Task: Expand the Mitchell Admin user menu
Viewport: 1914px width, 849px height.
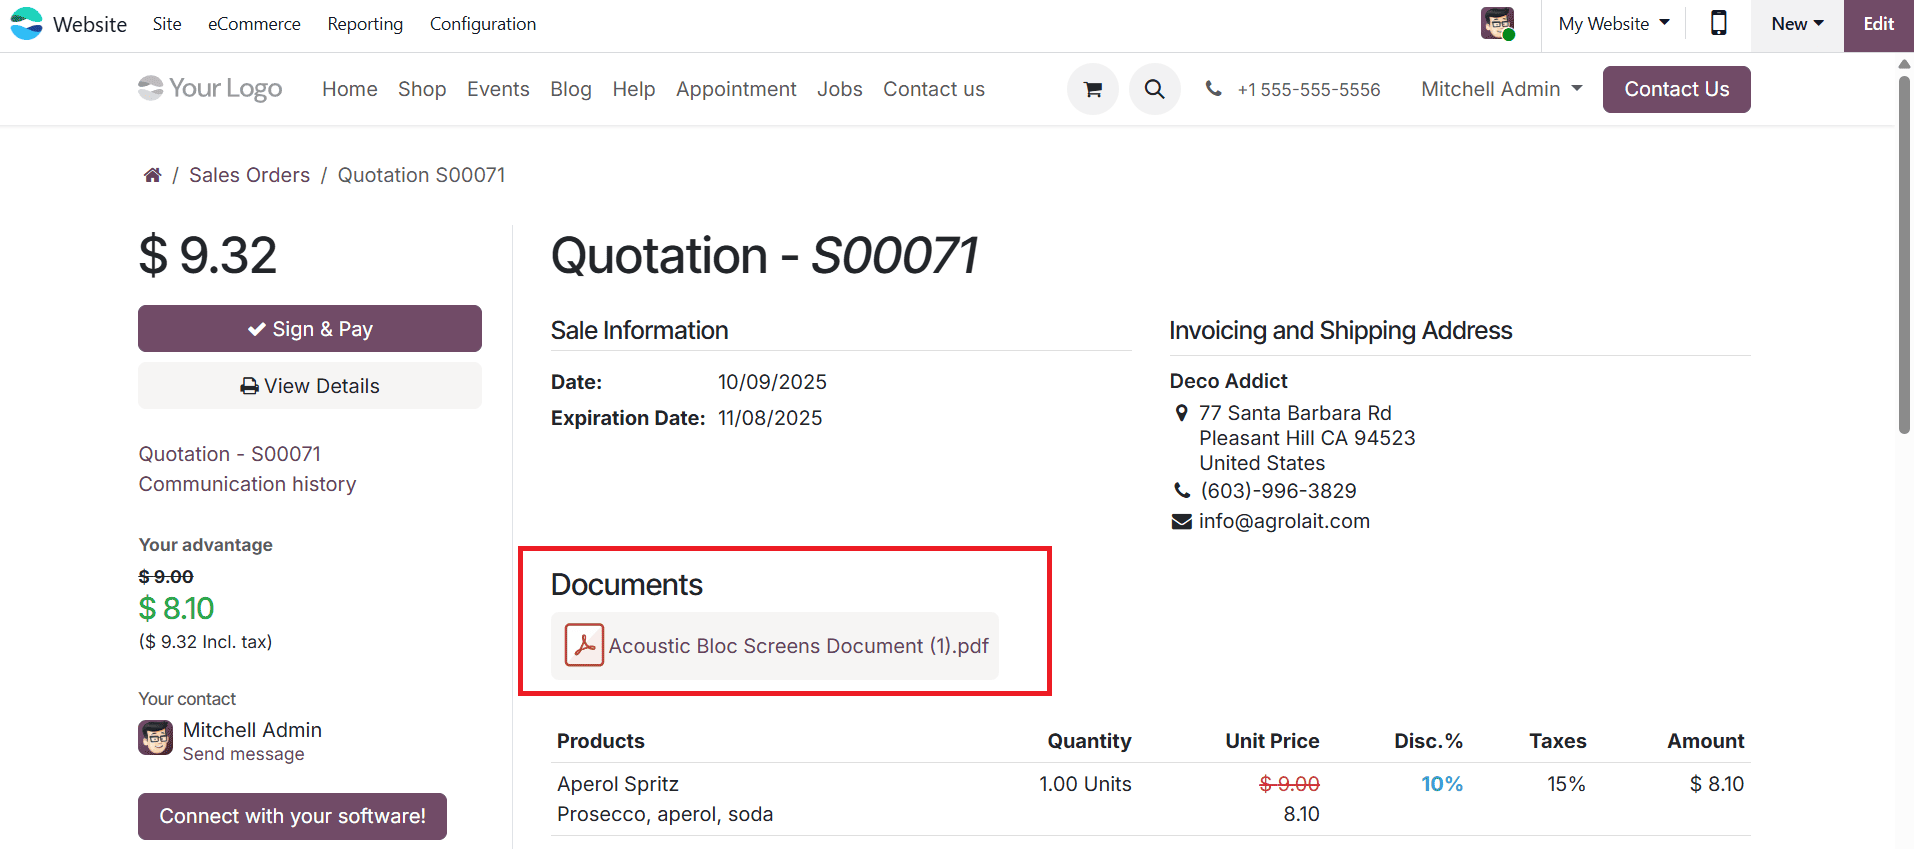Action: click(x=1501, y=89)
